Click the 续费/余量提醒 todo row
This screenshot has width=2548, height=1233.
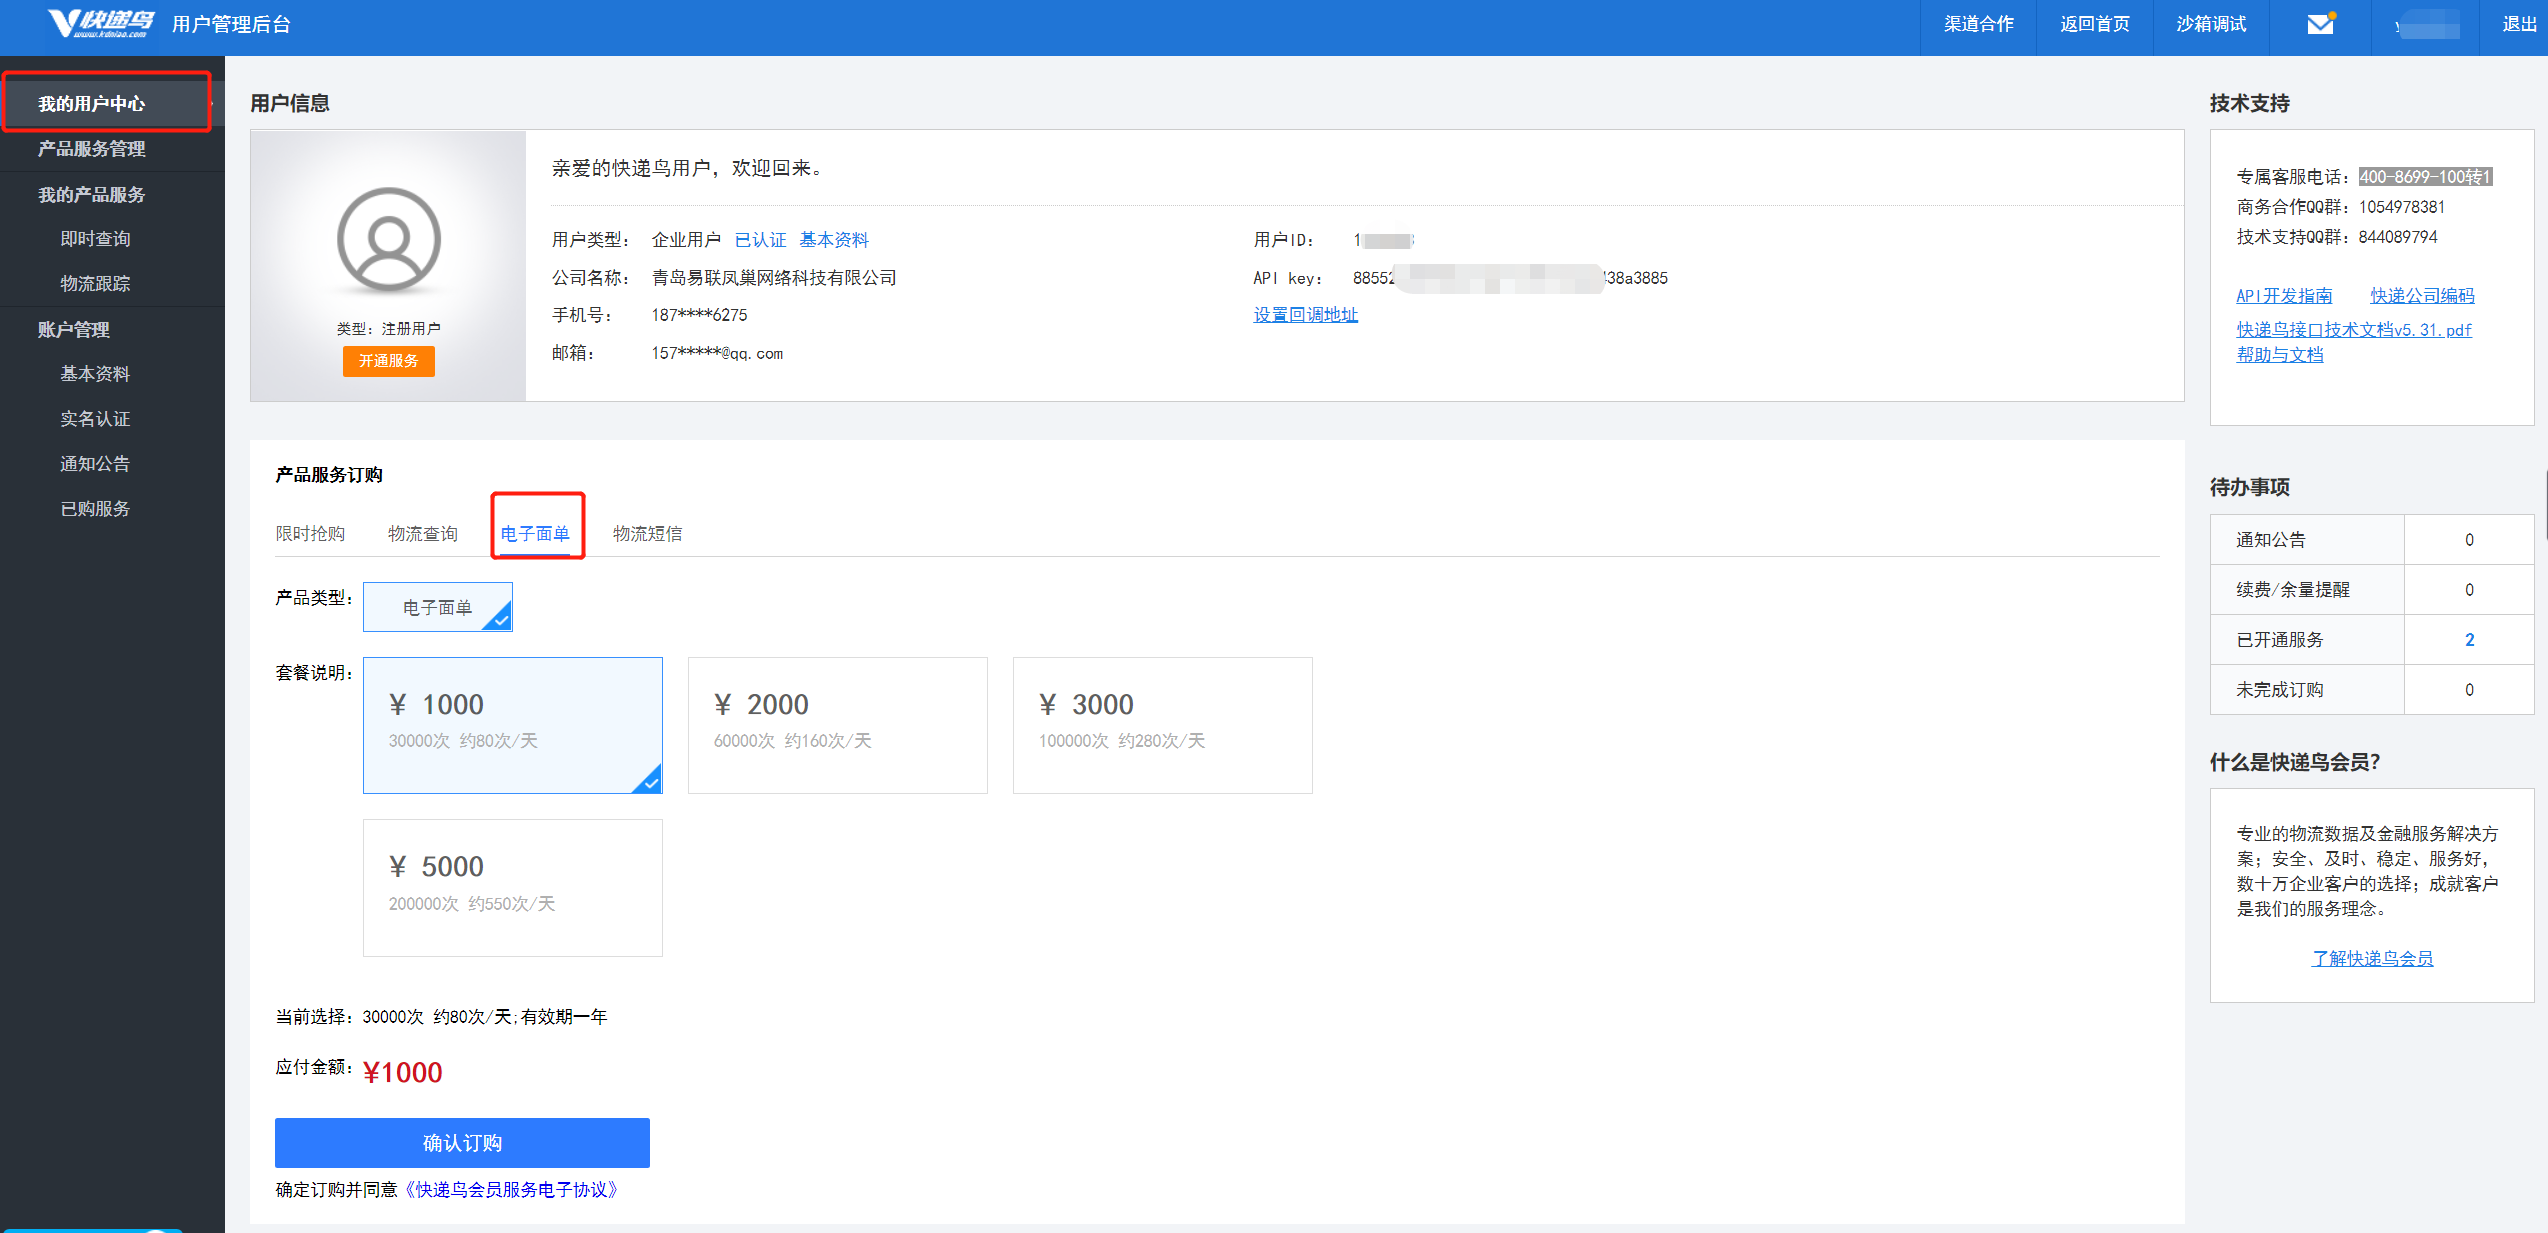click(2371, 590)
